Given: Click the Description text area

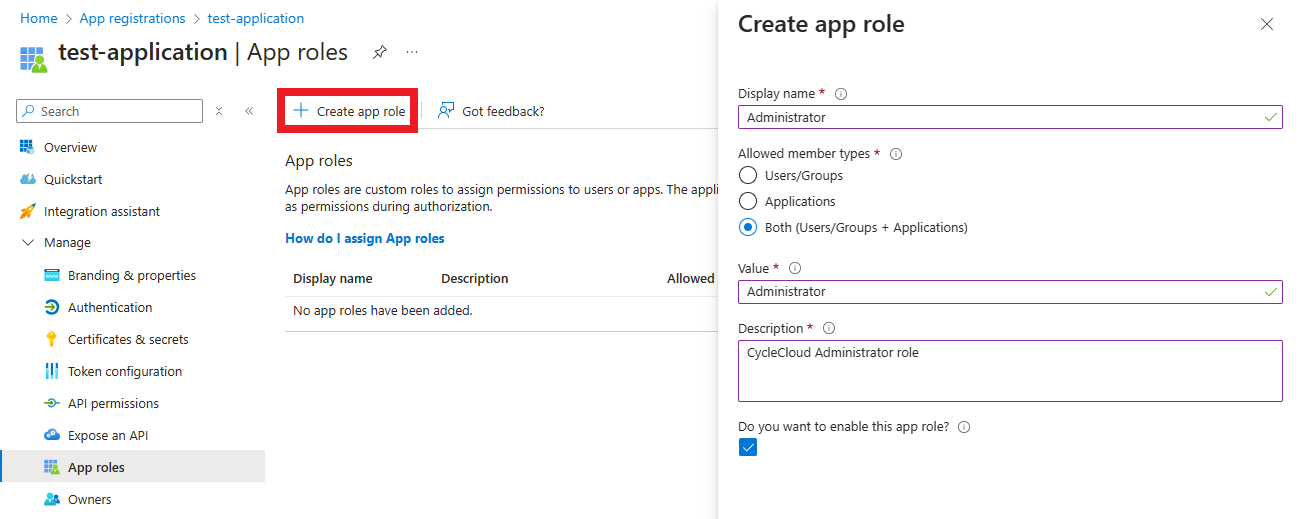Looking at the screenshot, I should [x=1010, y=371].
